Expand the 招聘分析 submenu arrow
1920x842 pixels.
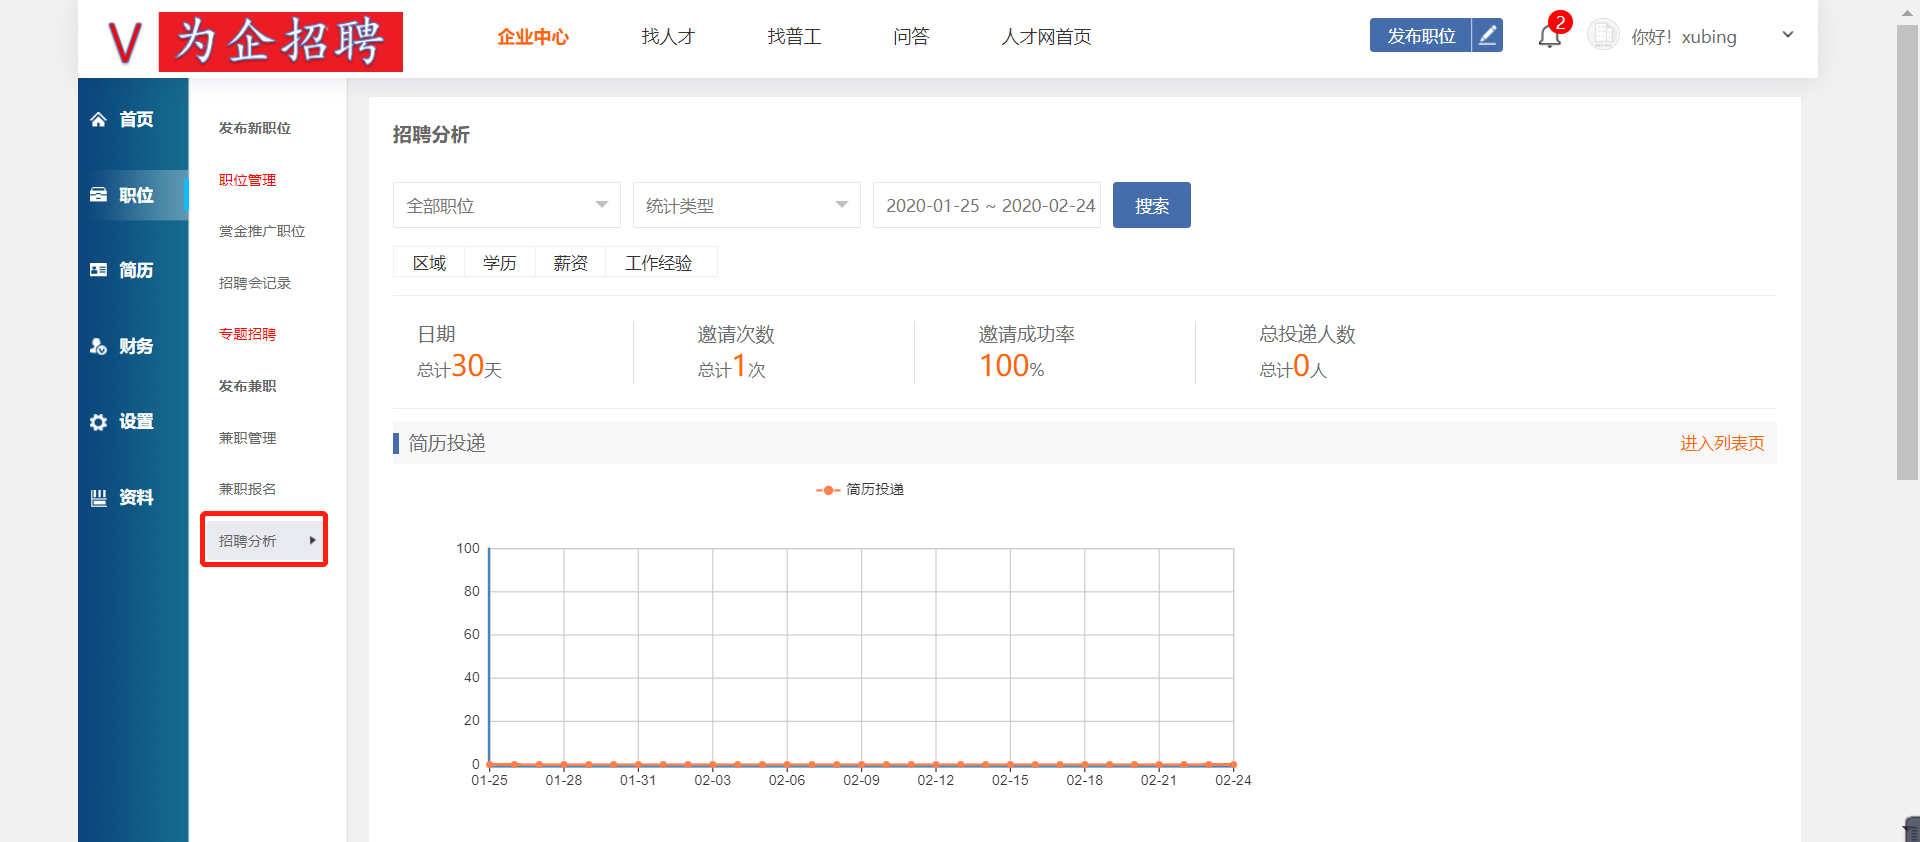[x=312, y=540]
